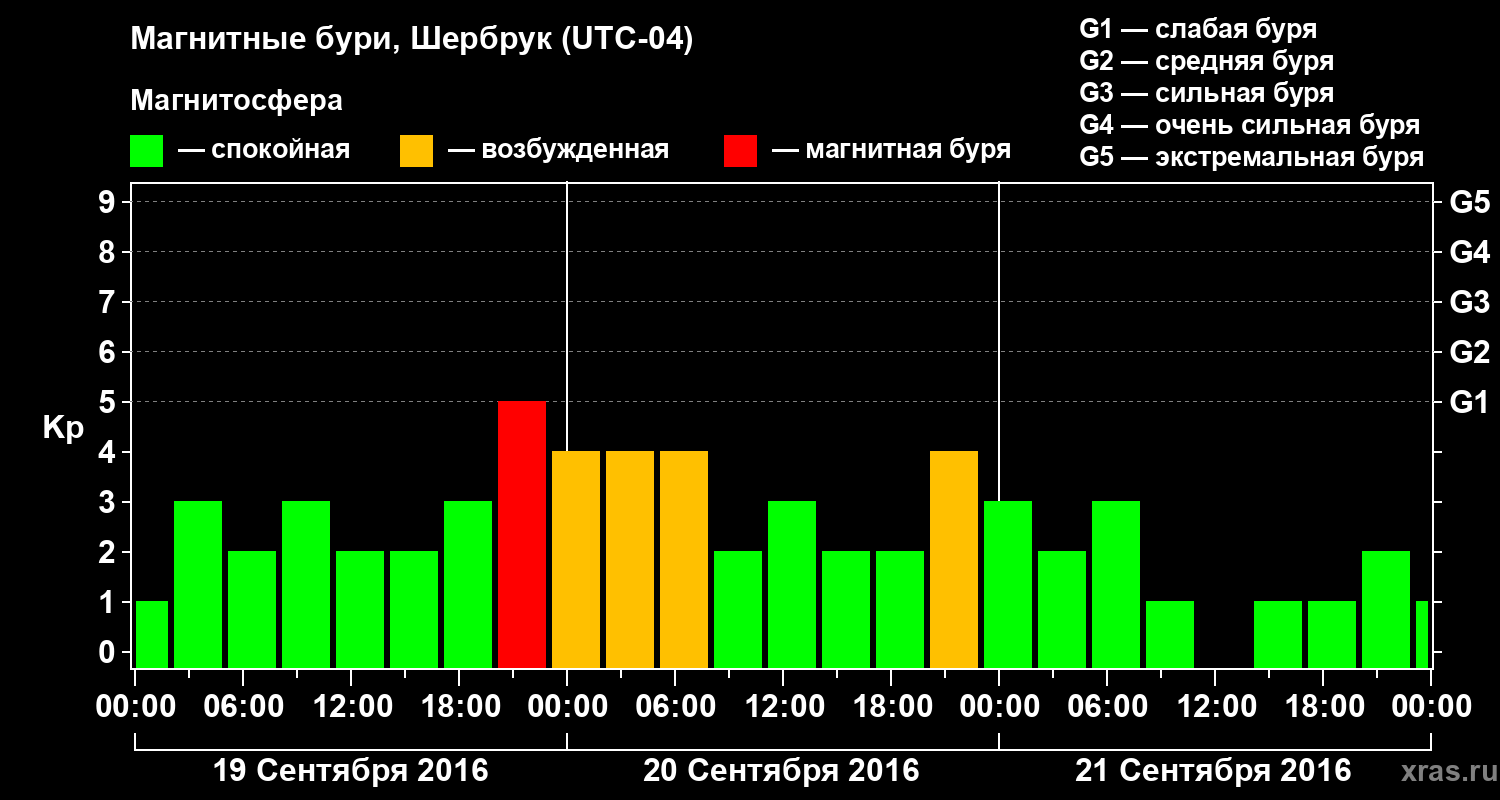Viewport: 1500px width, 800px height.
Task: Click the '06:00' time label above 20 Сентября
Action: click(x=675, y=707)
